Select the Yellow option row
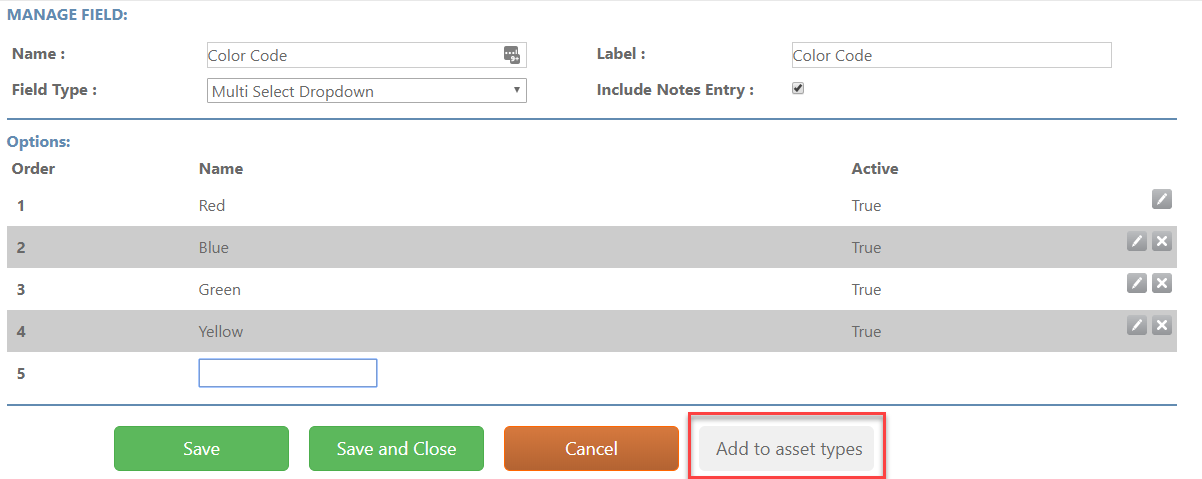Screen dimensions: 1202x479 [x=591, y=331]
